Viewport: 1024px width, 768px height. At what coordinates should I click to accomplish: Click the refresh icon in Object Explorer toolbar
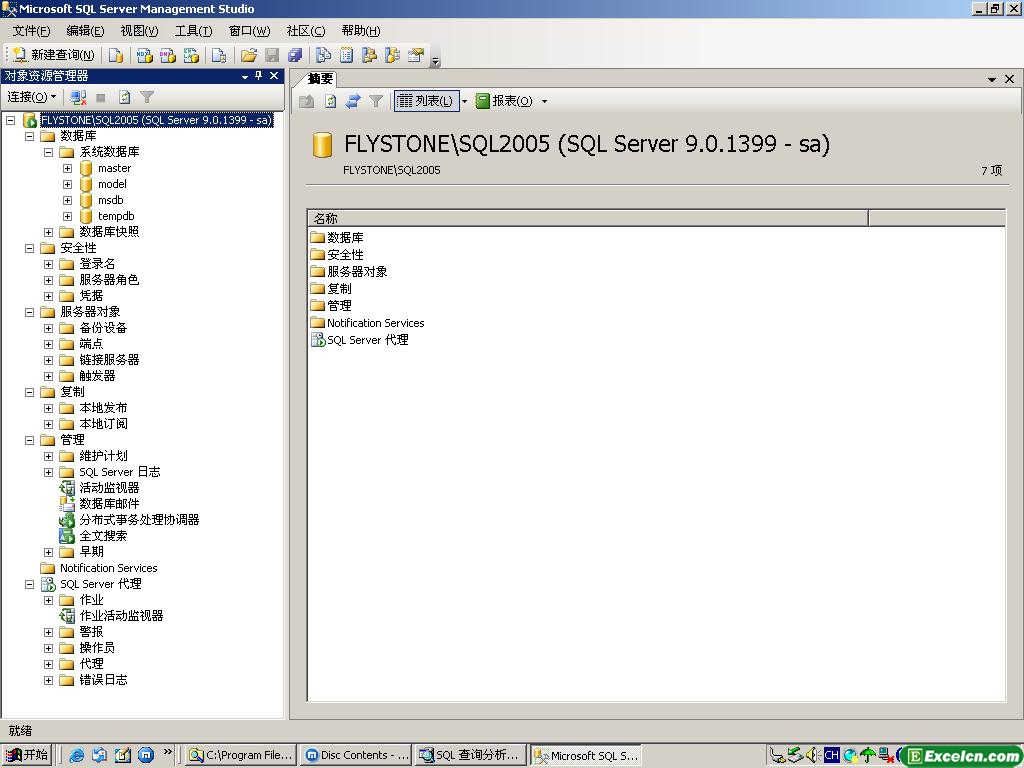[x=125, y=97]
